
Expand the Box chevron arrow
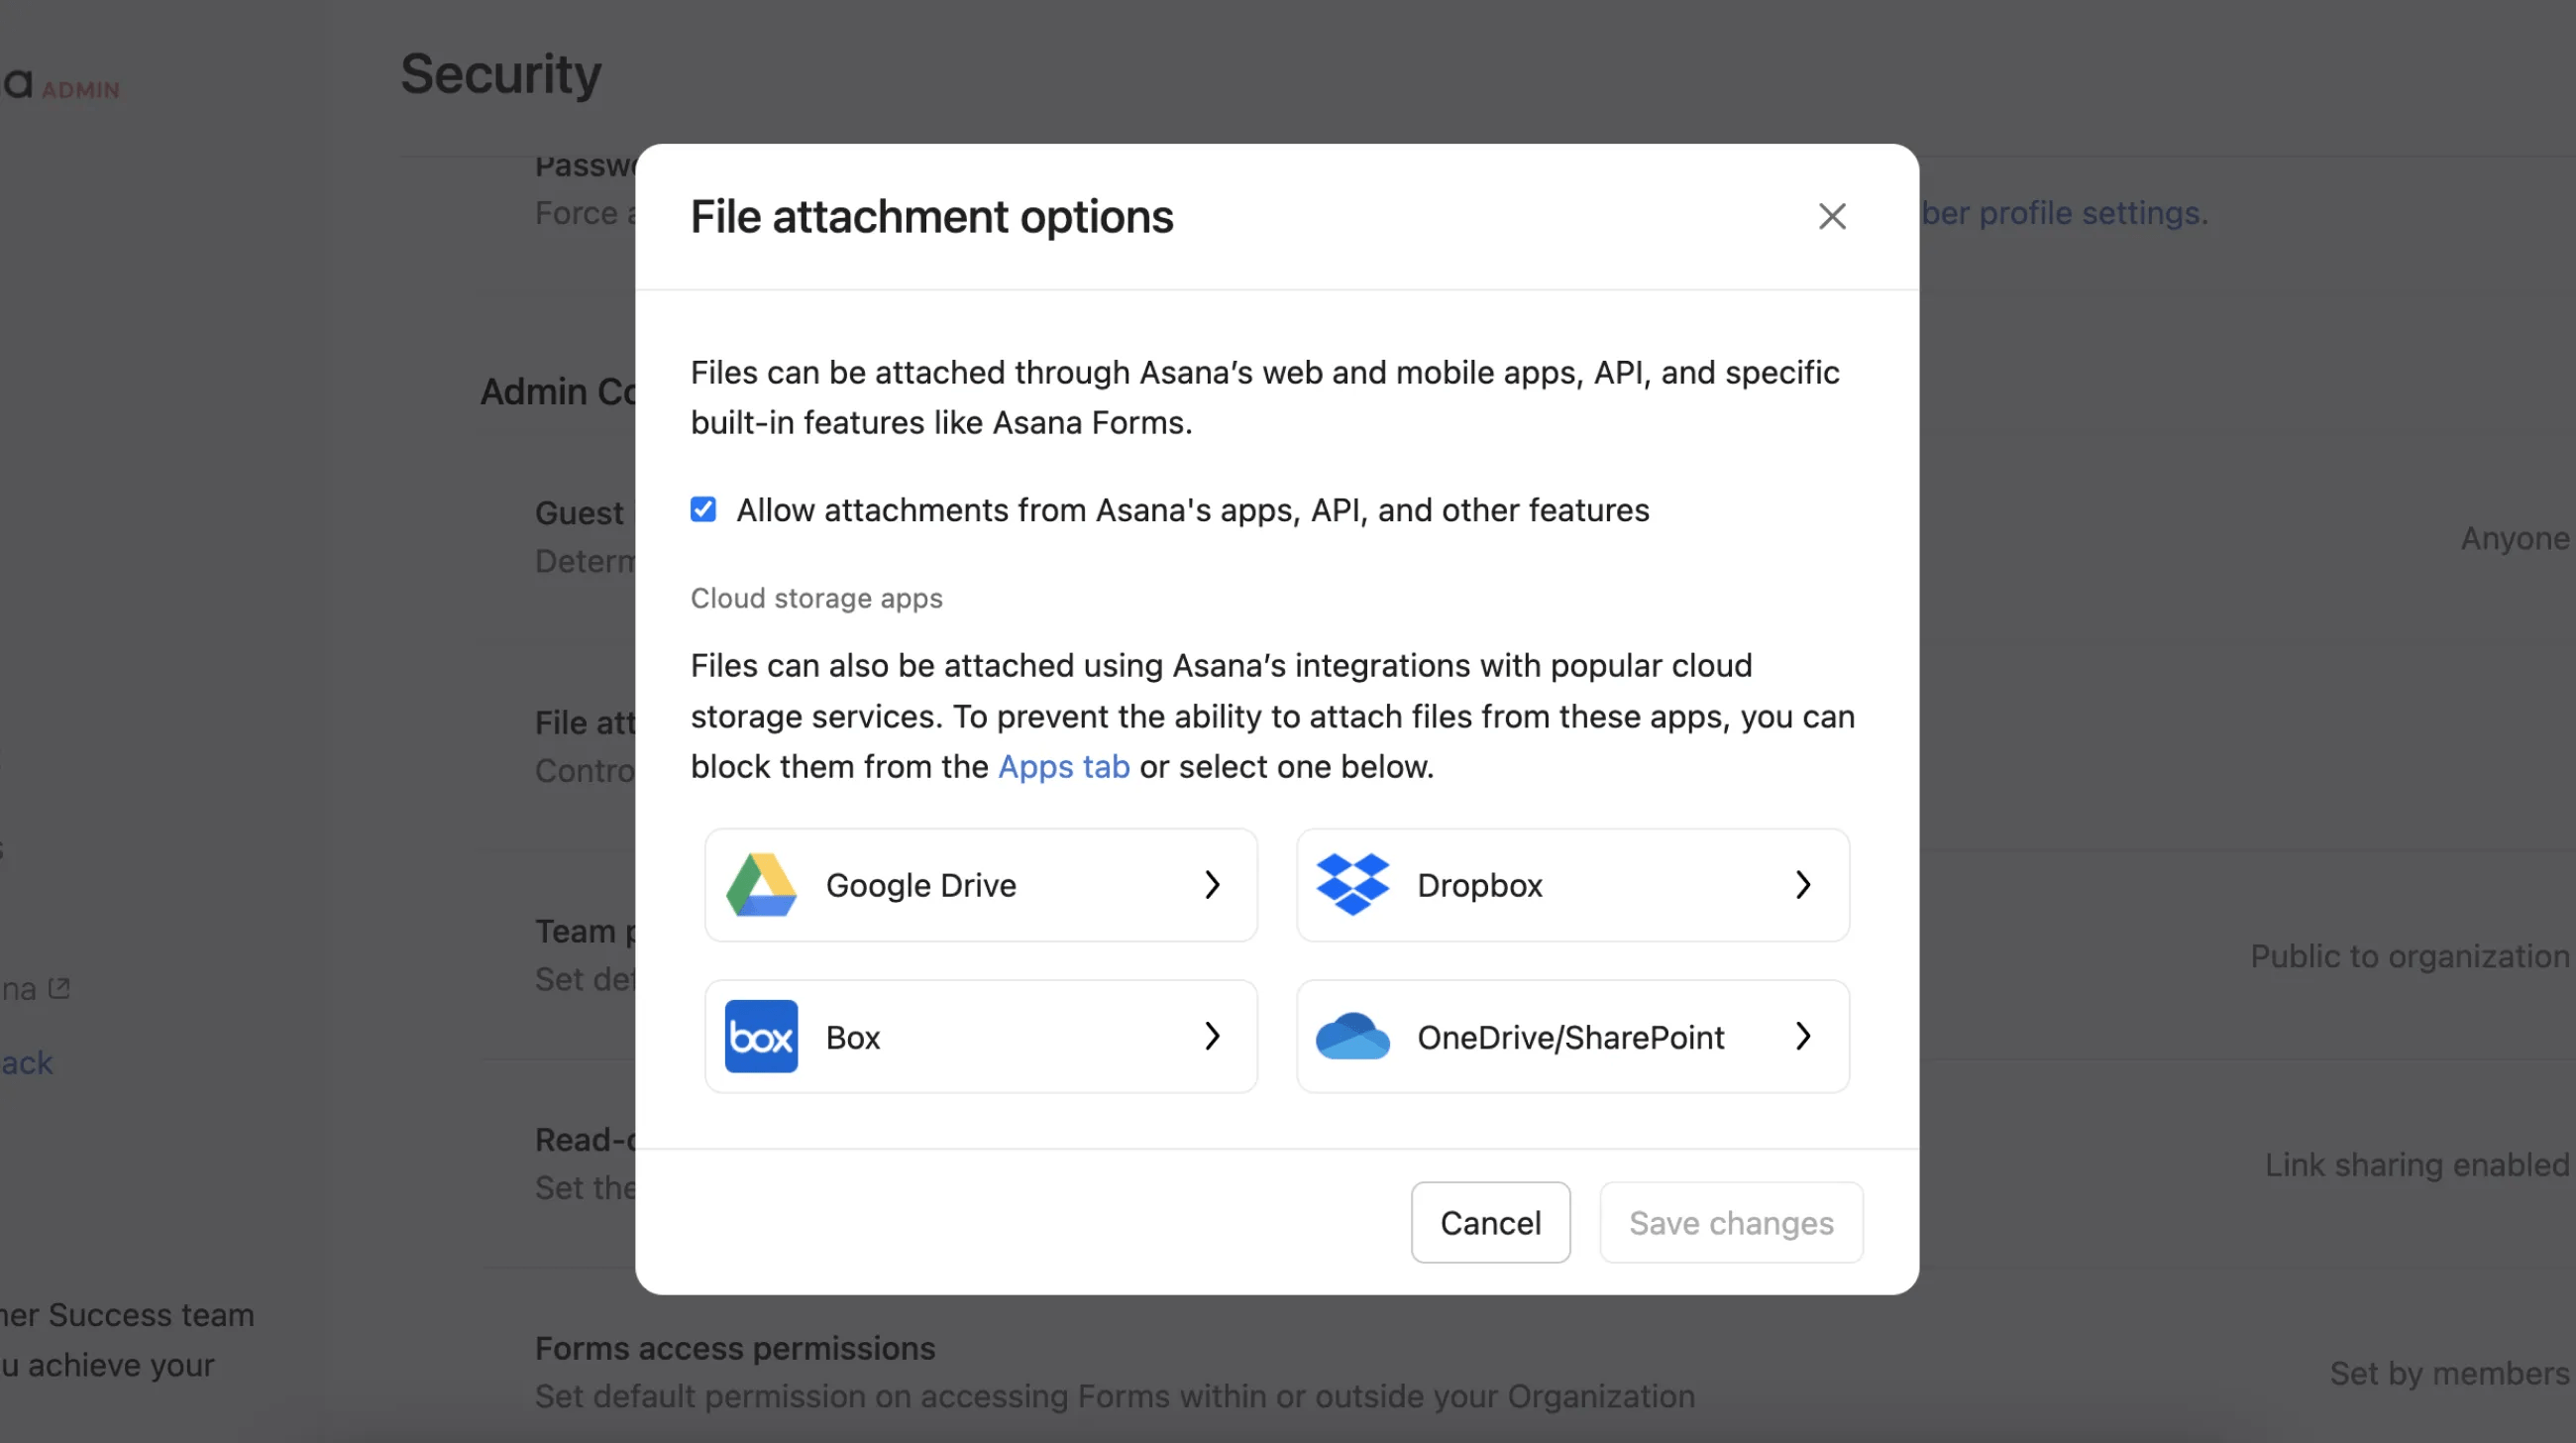[1212, 1036]
